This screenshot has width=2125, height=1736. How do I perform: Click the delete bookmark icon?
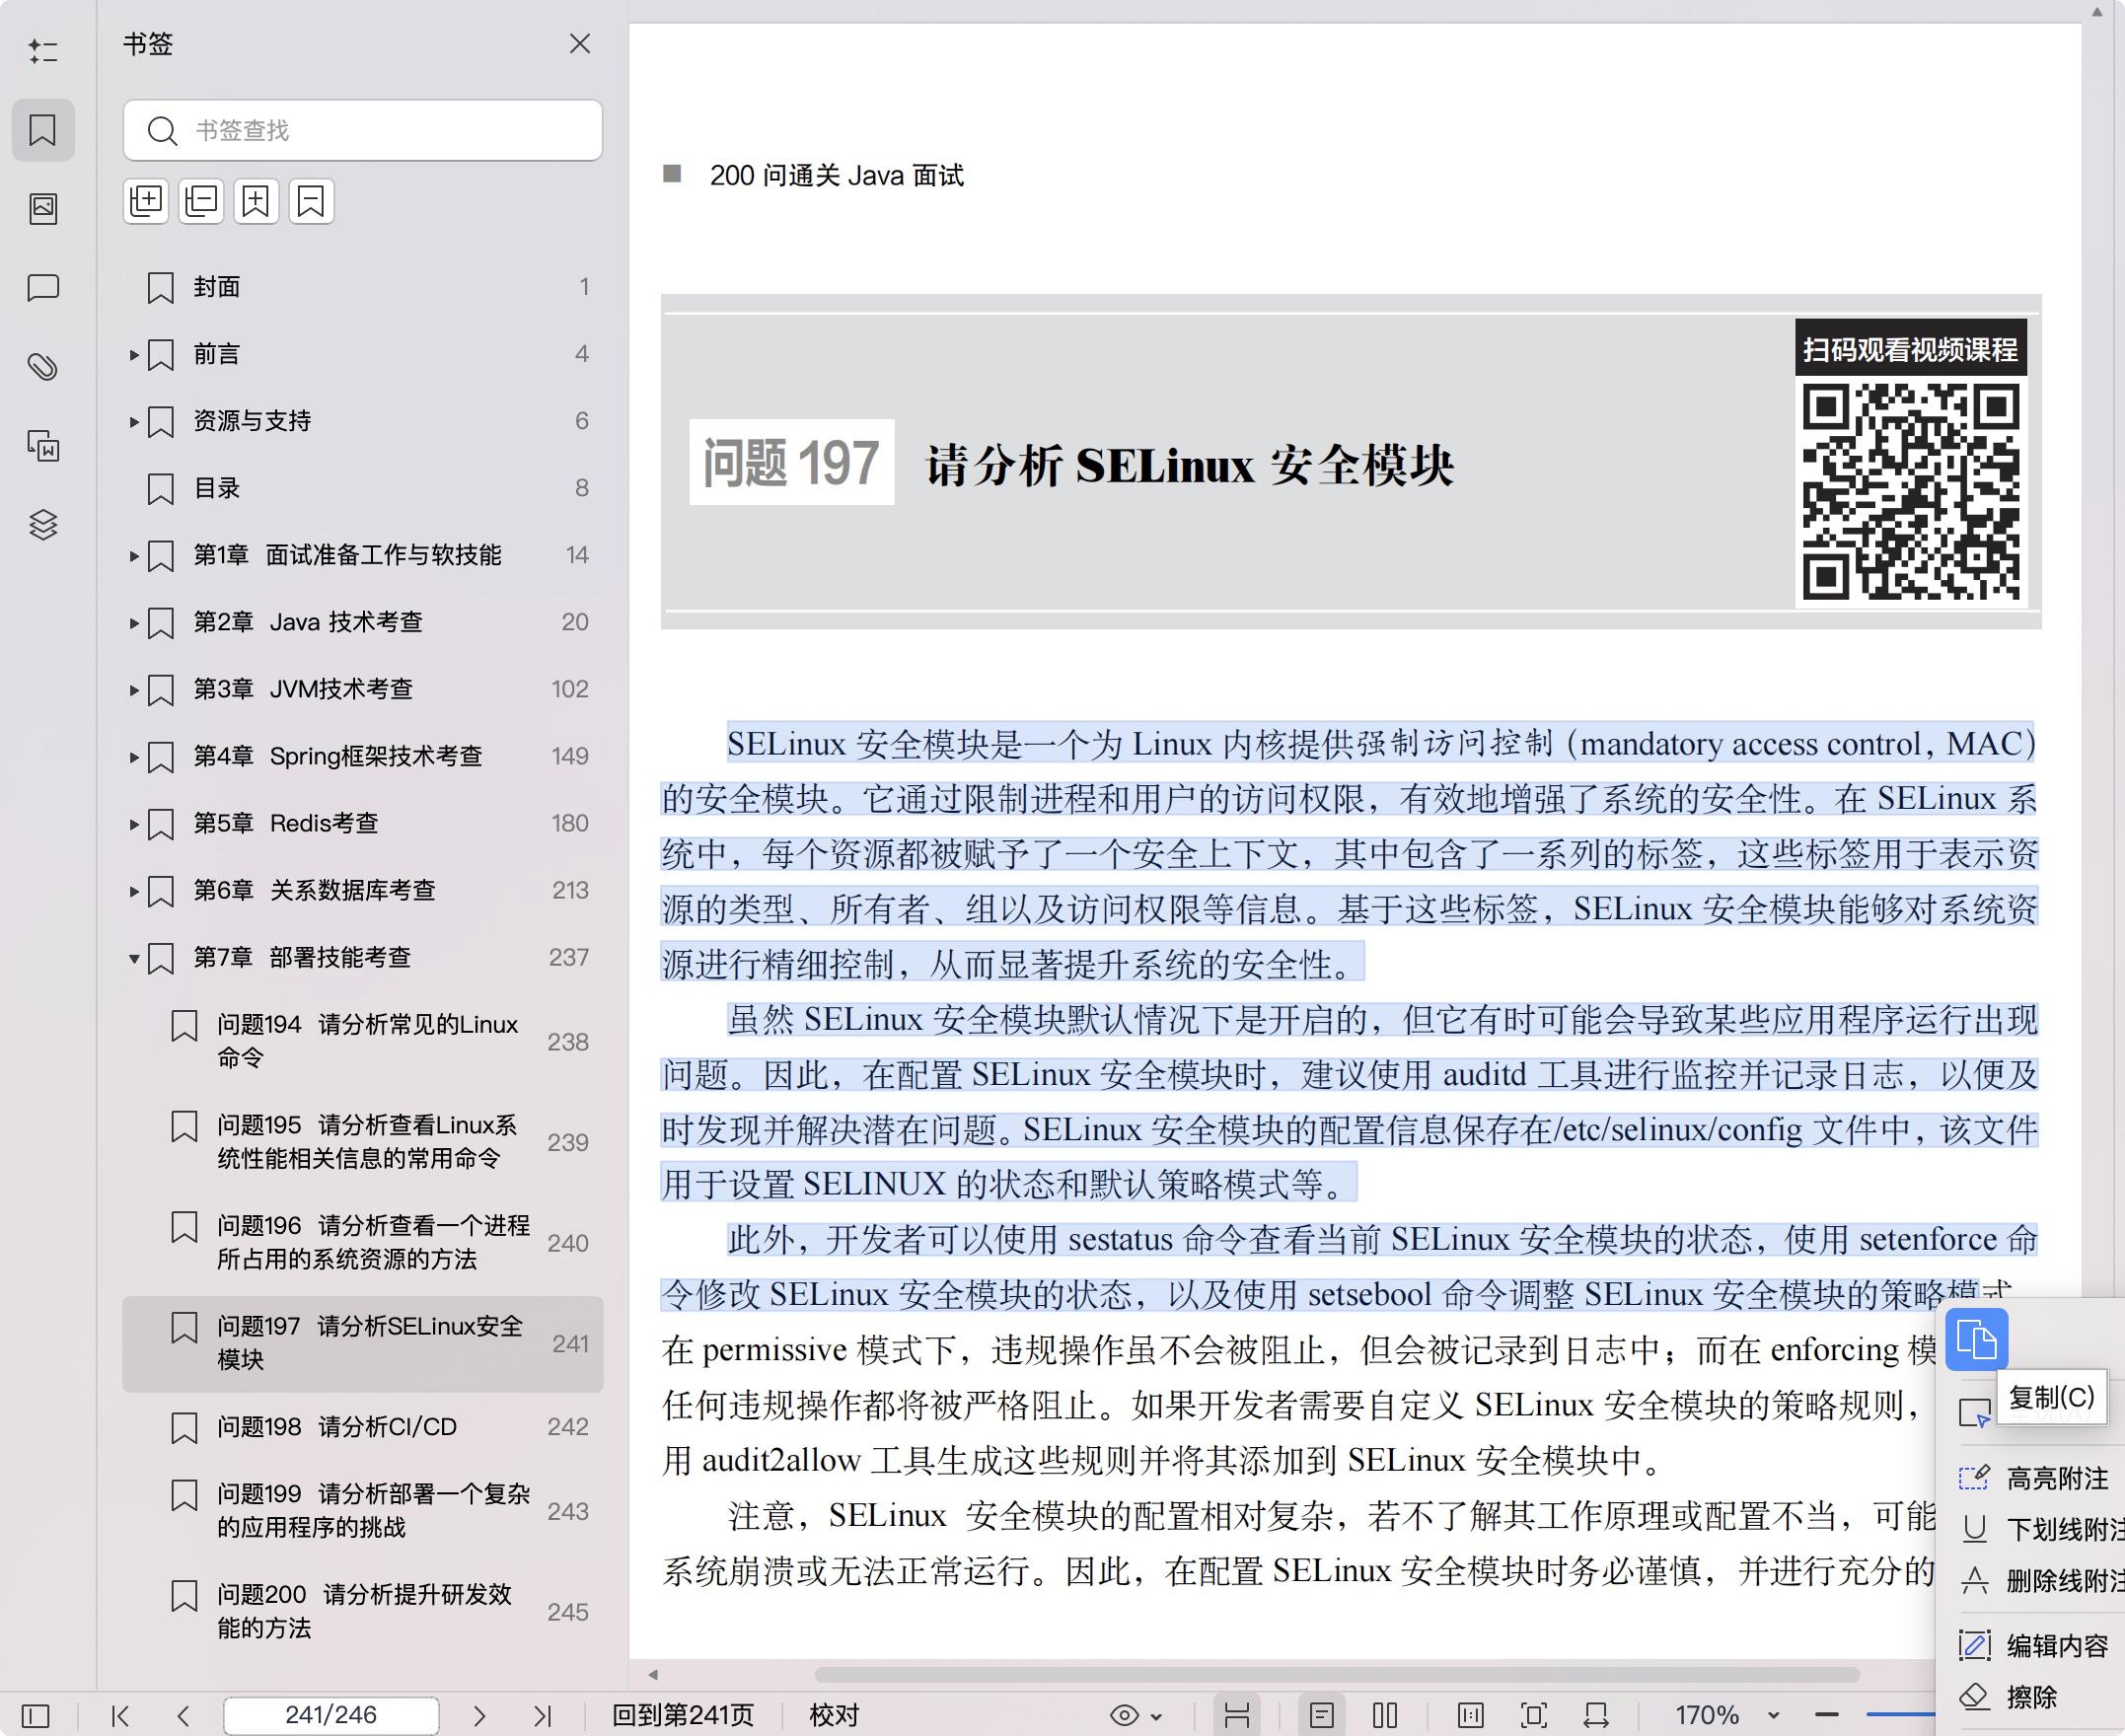tap(311, 201)
